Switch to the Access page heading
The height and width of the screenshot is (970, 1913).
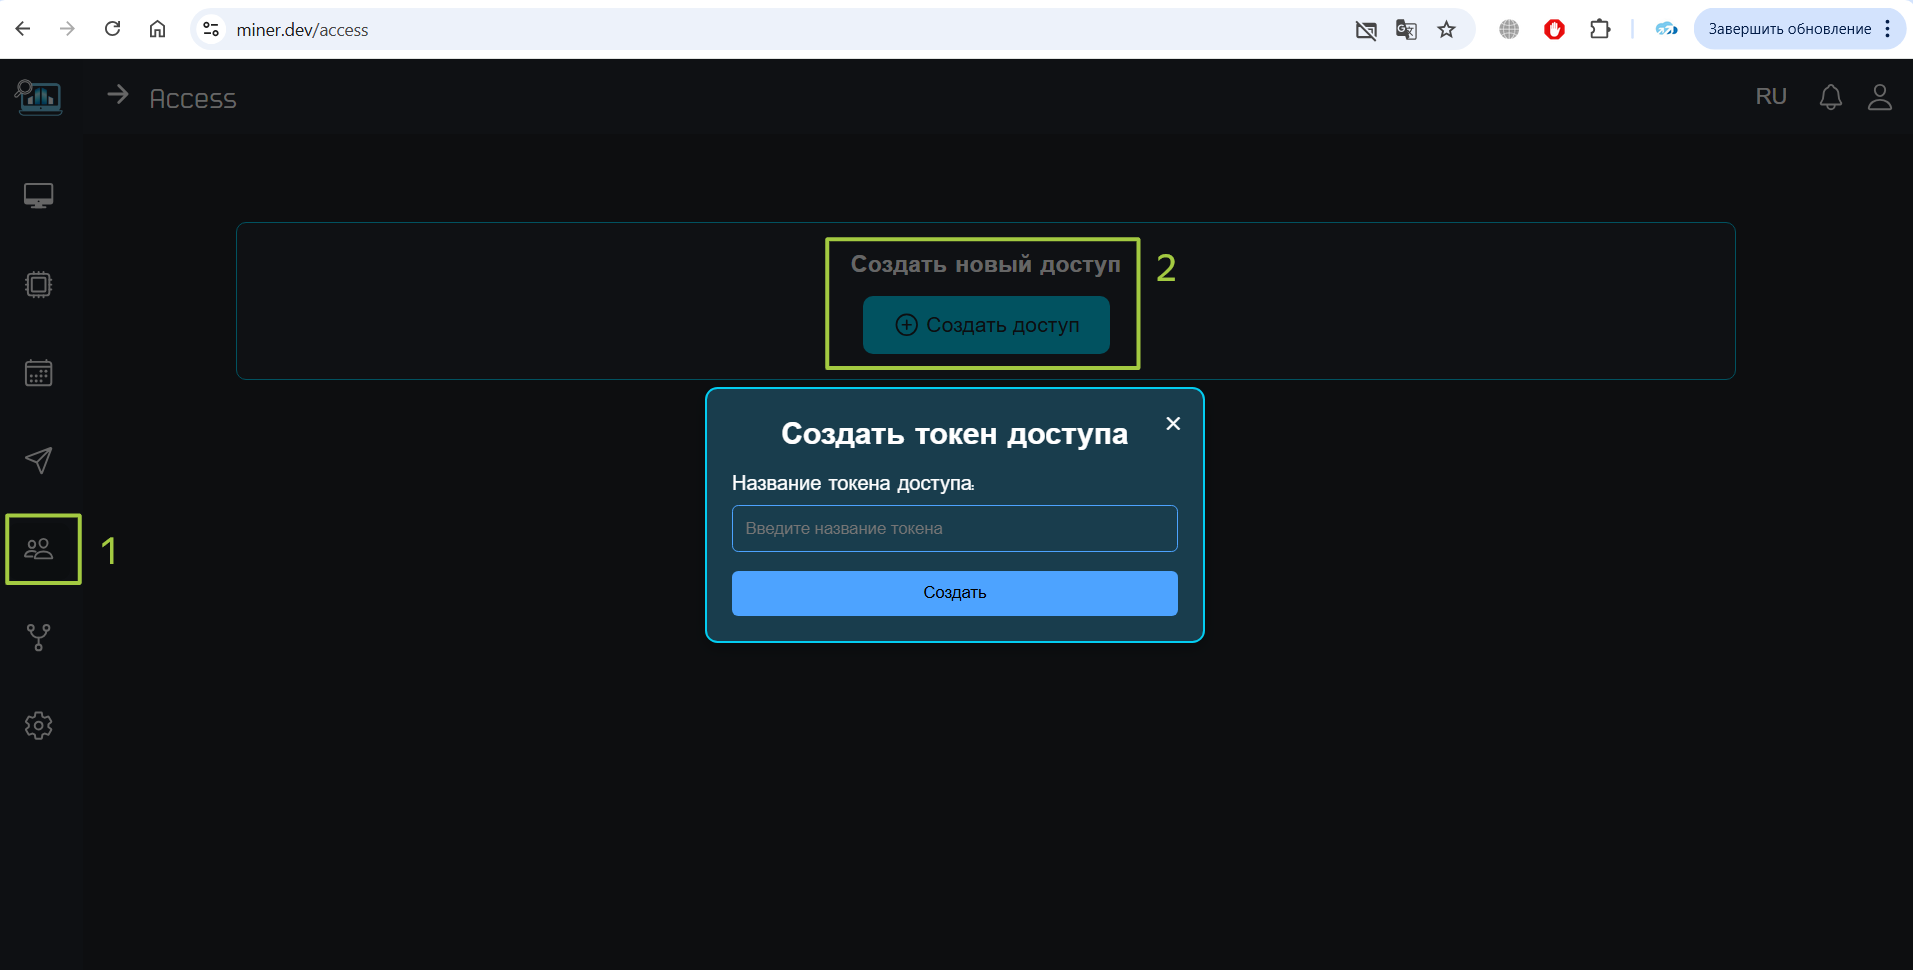(x=192, y=98)
